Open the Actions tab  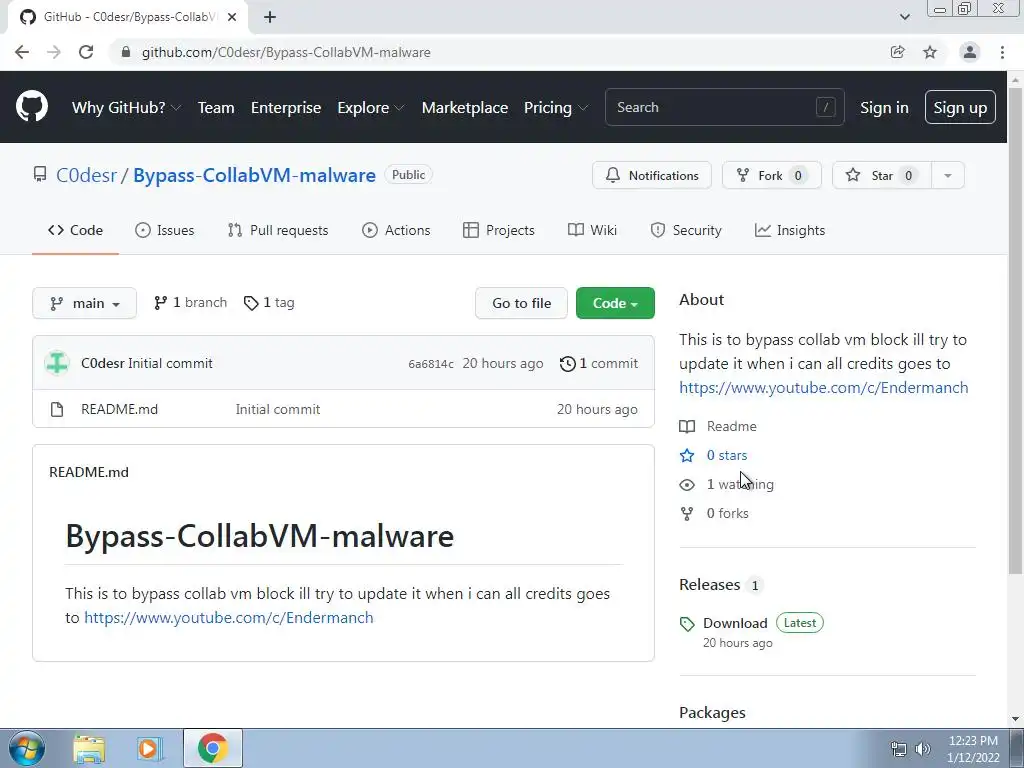click(396, 230)
